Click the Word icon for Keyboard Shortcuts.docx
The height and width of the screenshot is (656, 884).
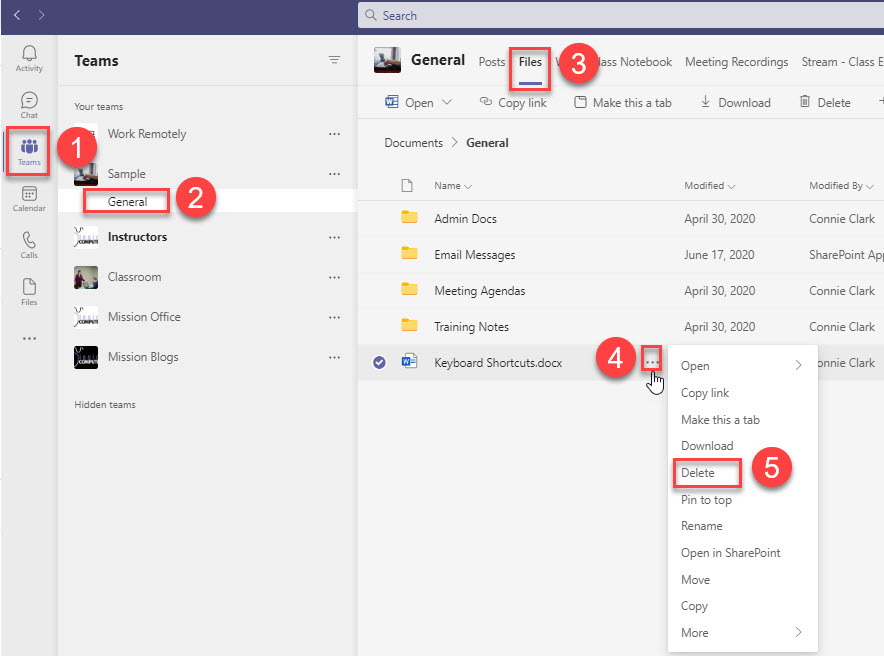click(409, 361)
